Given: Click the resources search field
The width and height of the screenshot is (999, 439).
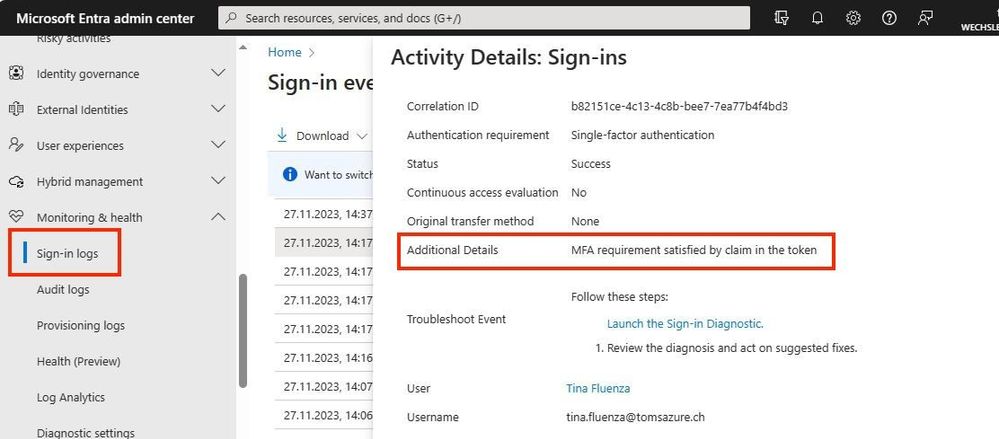Looking at the screenshot, I should [x=484, y=18].
